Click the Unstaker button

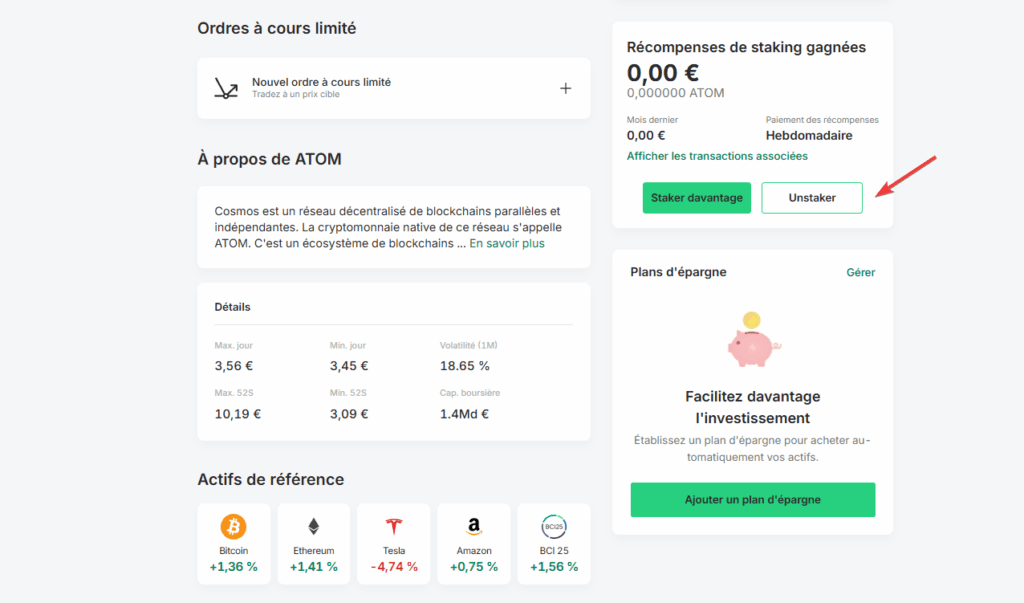pos(812,198)
